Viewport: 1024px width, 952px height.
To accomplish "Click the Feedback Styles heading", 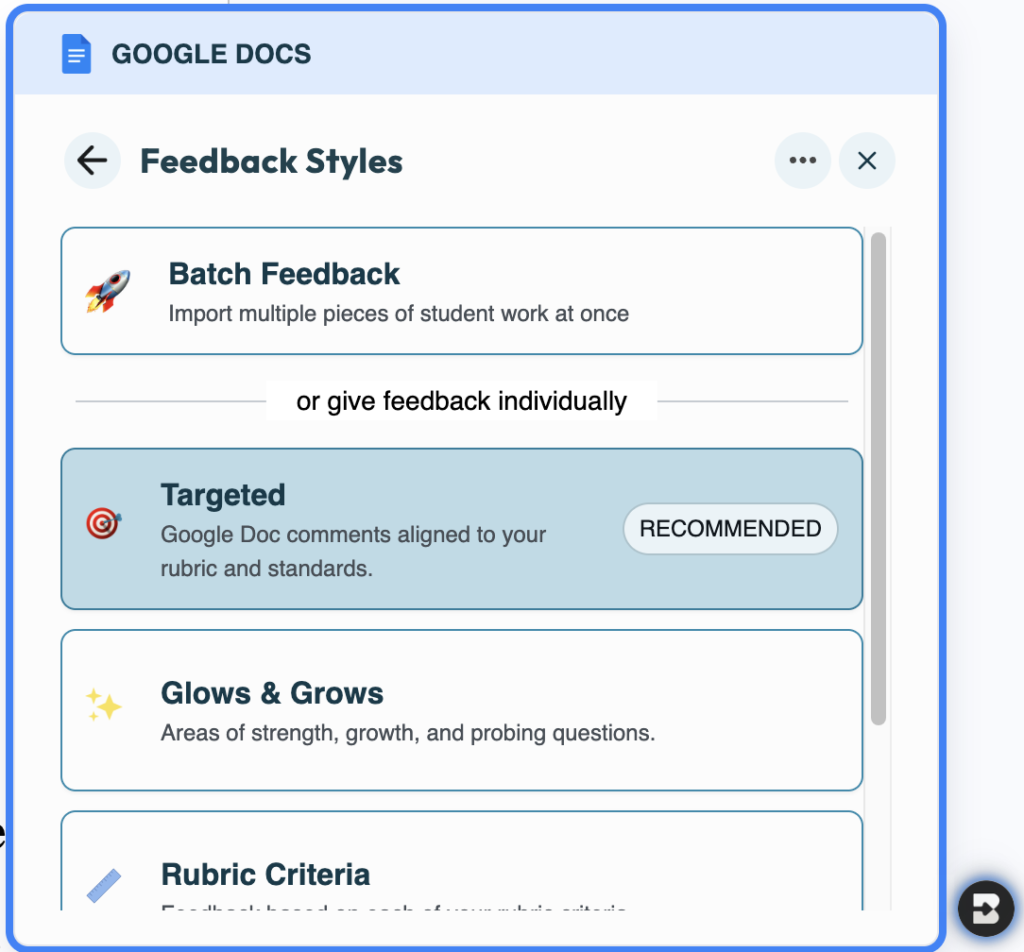I will click(271, 160).
